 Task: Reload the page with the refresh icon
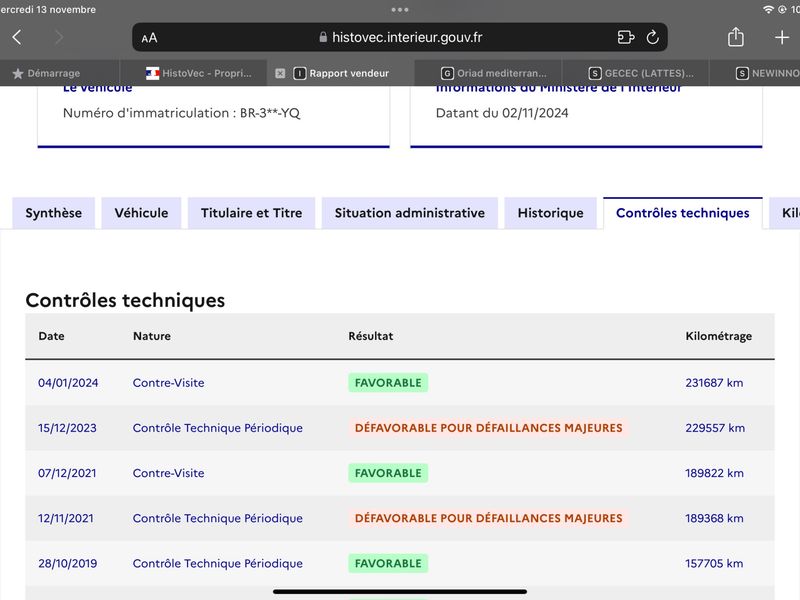point(653,37)
